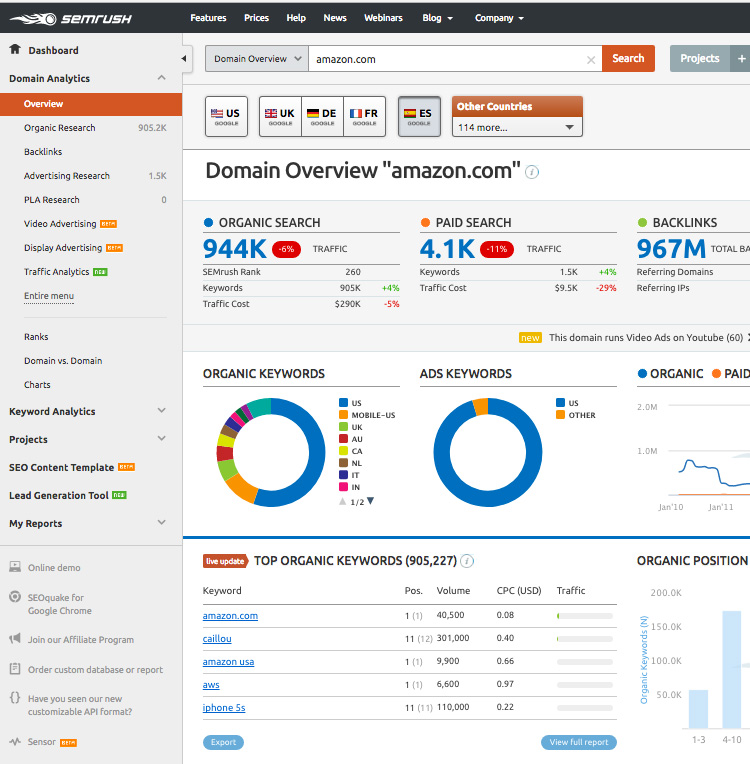Open the iphone 5s keyword link
Viewport: 750px width, 764px height.
224,707
